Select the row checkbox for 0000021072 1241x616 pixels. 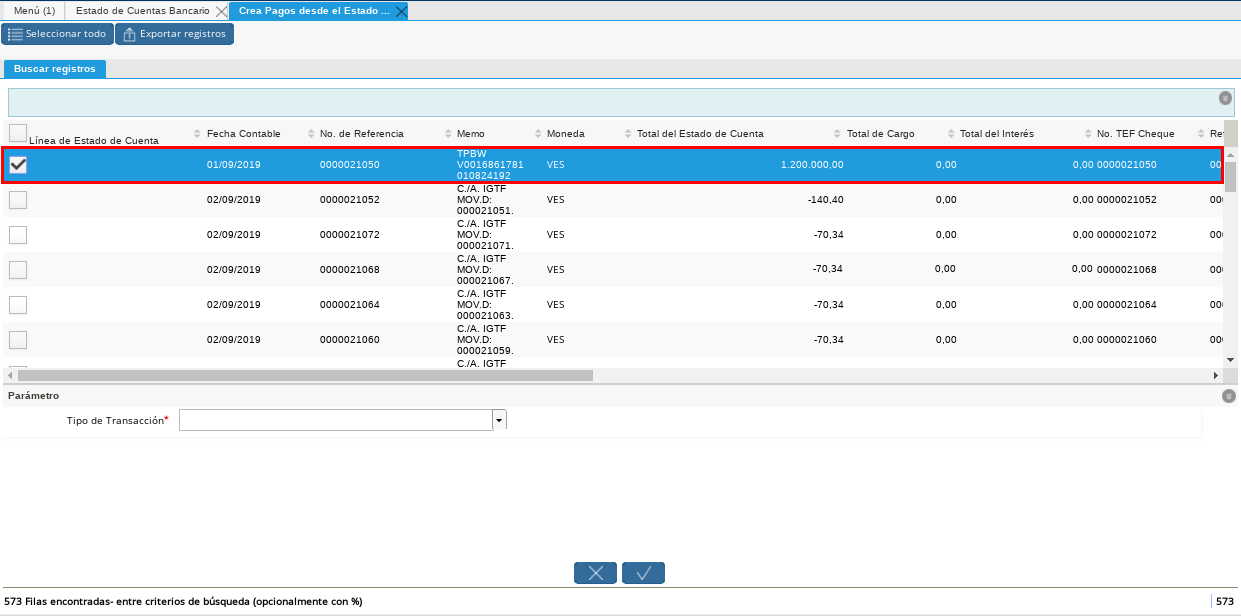point(18,235)
